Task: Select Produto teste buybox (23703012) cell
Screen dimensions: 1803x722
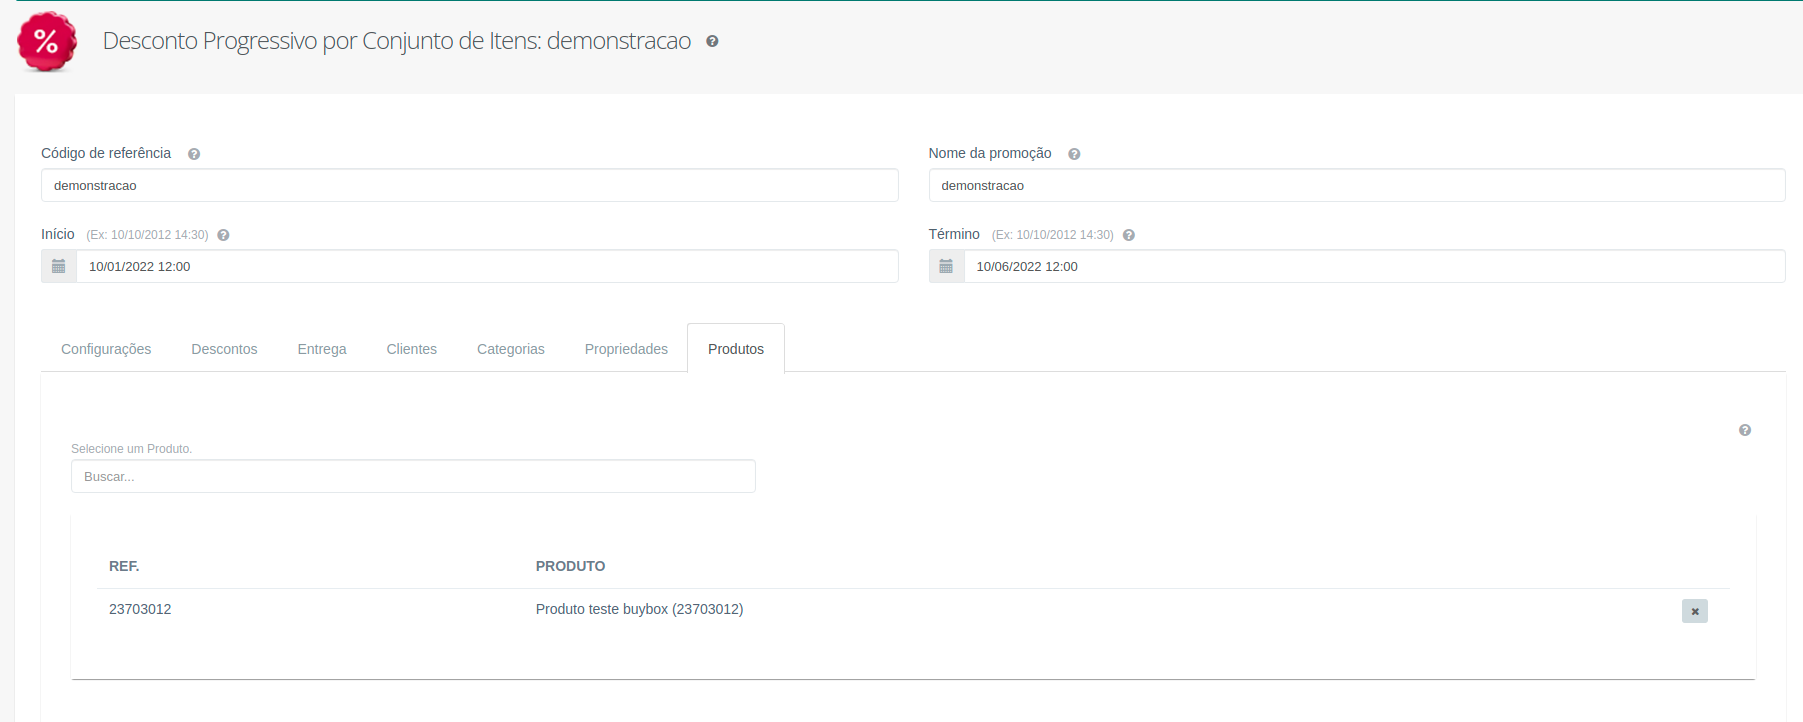Action: (640, 609)
